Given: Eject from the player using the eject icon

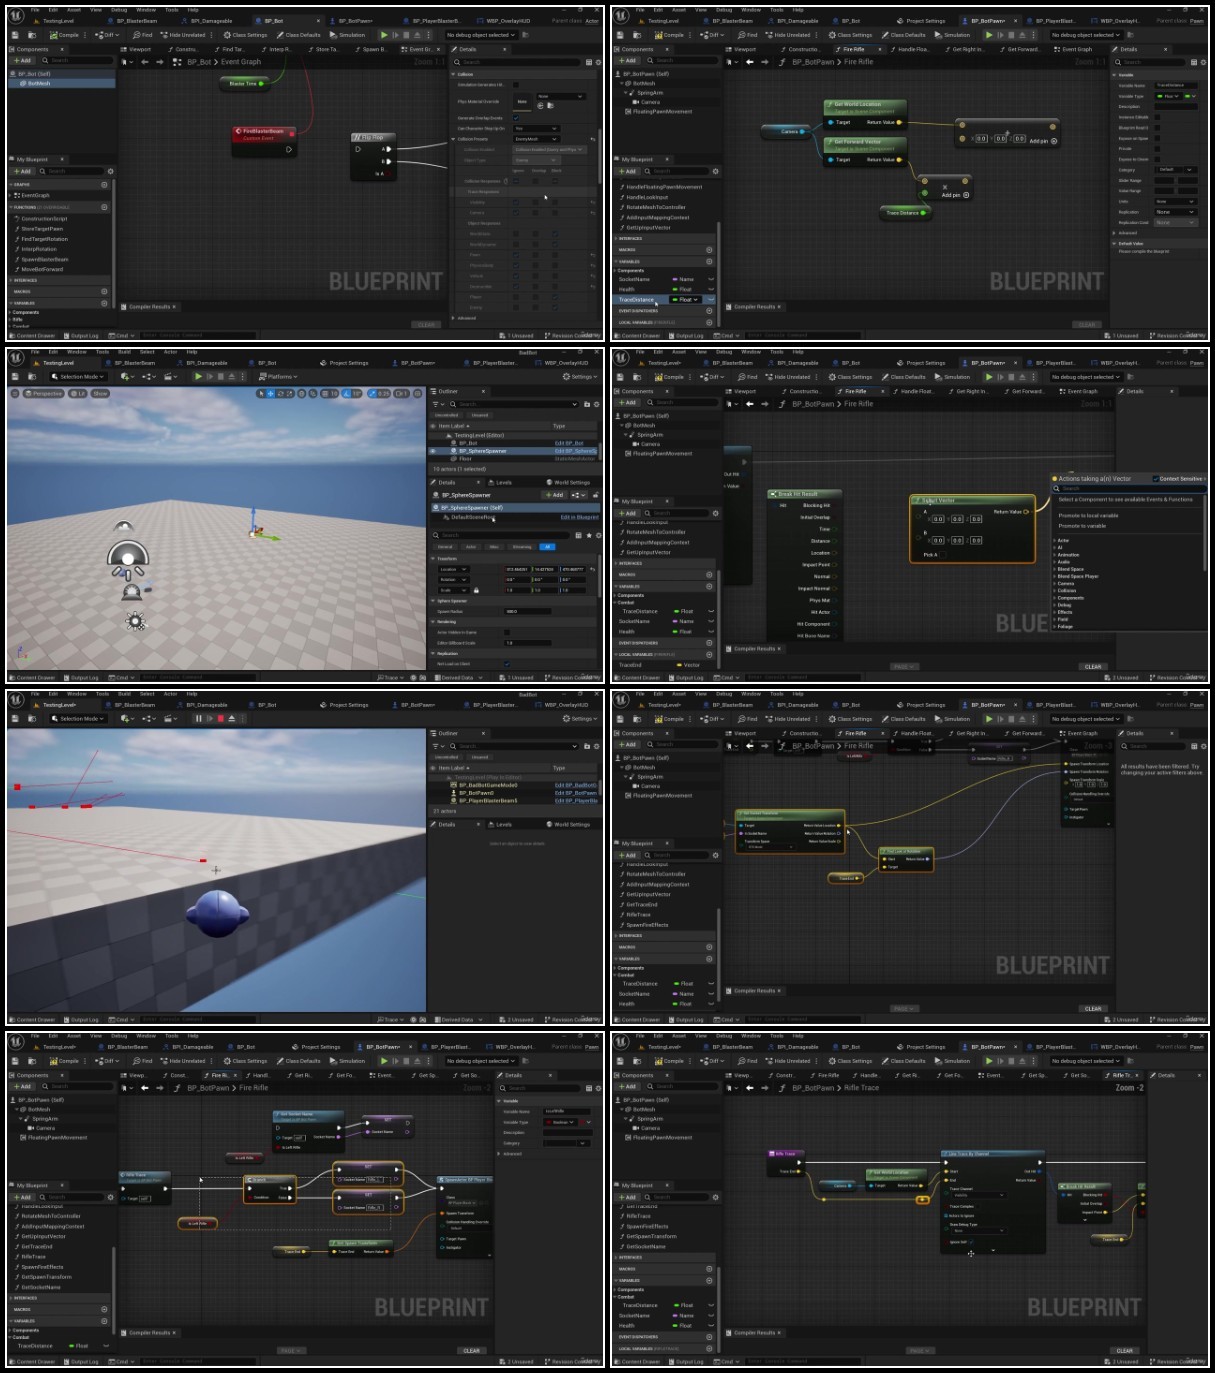Looking at the screenshot, I should click(232, 718).
